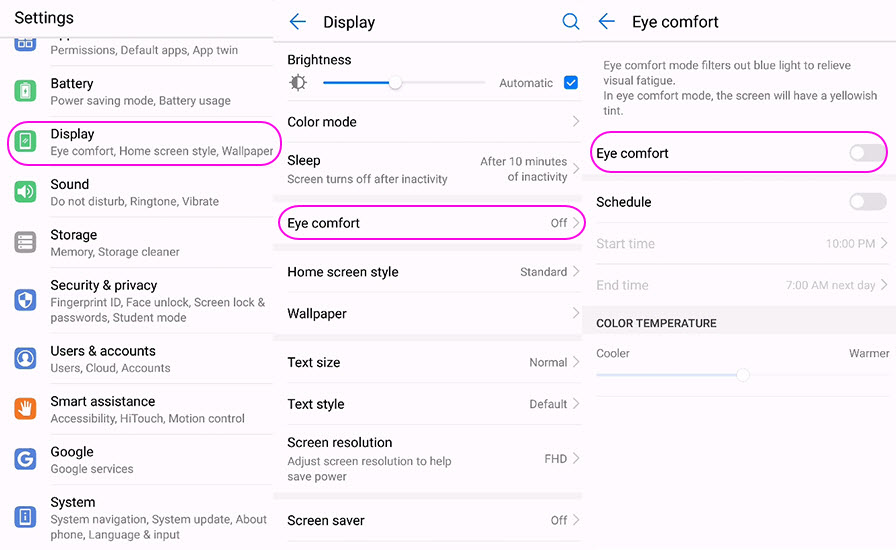Viewport: 896px width, 550px height.
Task: Toggle the Eye comfort switch on
Action: [x=867, y=153]
